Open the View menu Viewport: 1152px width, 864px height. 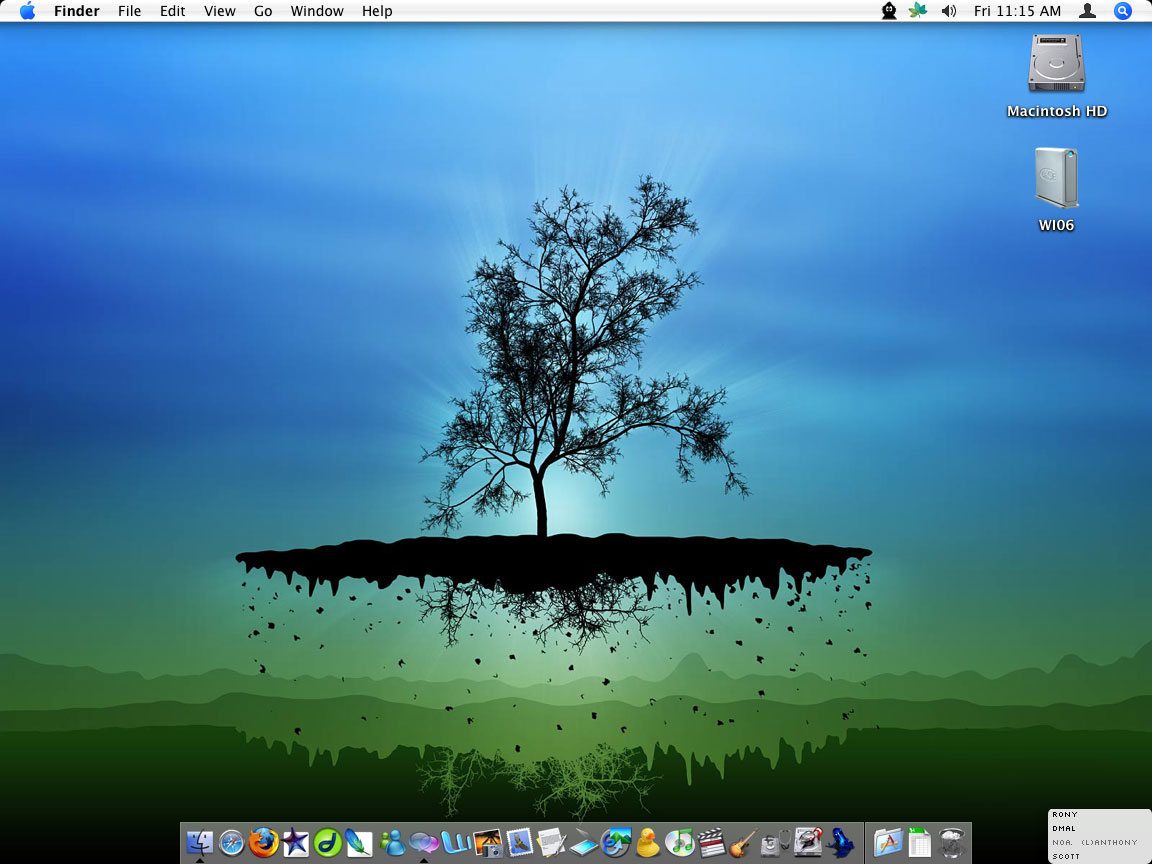[x=220, y=11]
